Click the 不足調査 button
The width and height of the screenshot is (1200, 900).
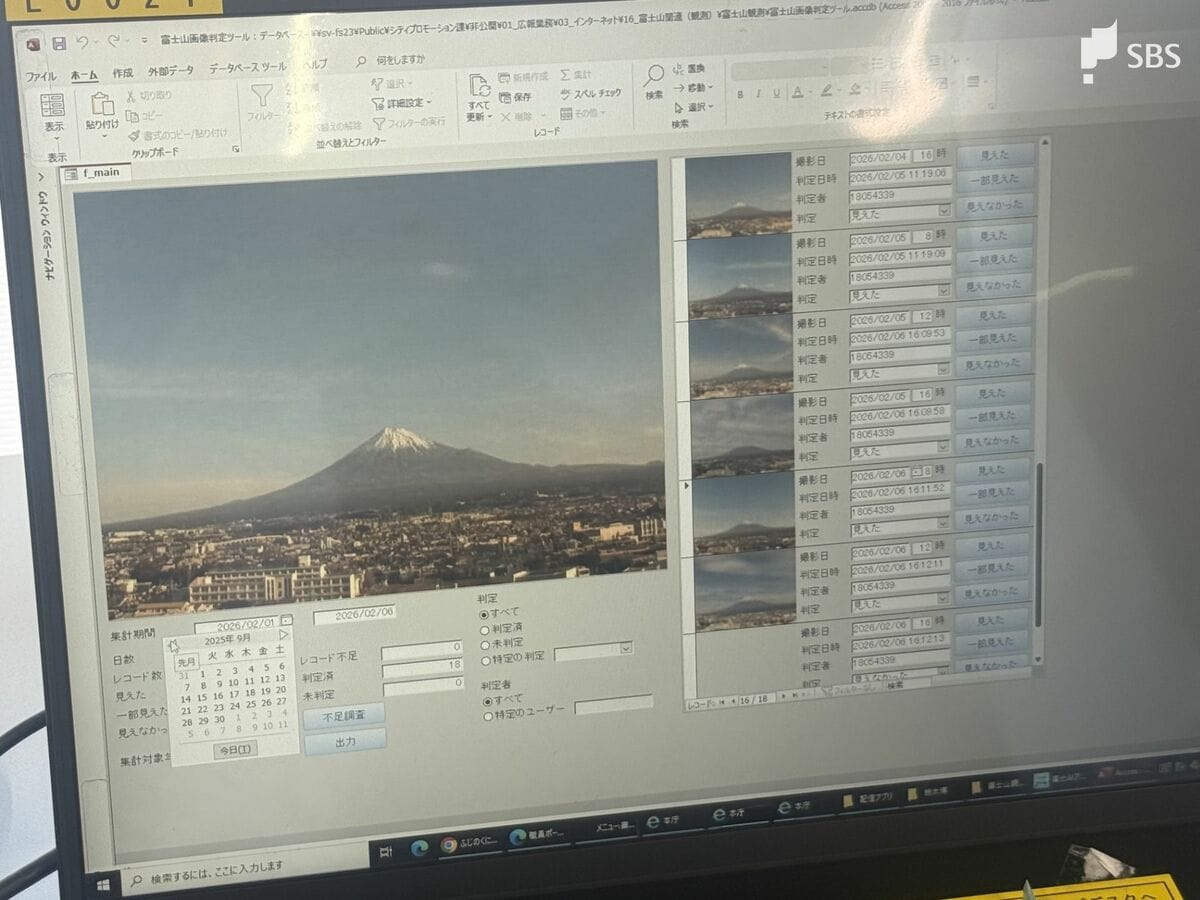[343, 715]
